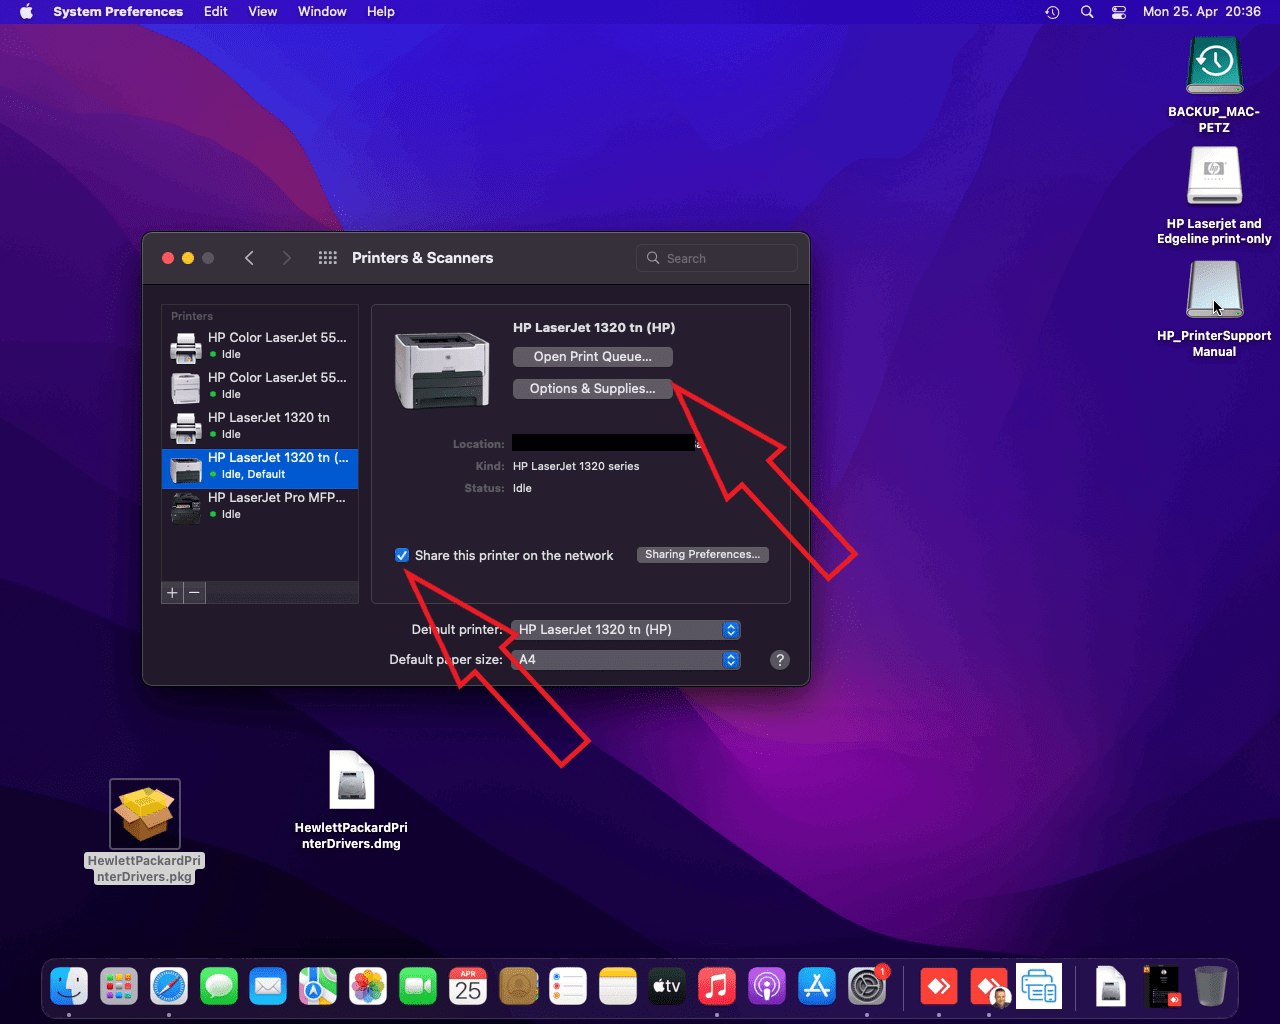Click Options & Supplies button

pos(593,389)
